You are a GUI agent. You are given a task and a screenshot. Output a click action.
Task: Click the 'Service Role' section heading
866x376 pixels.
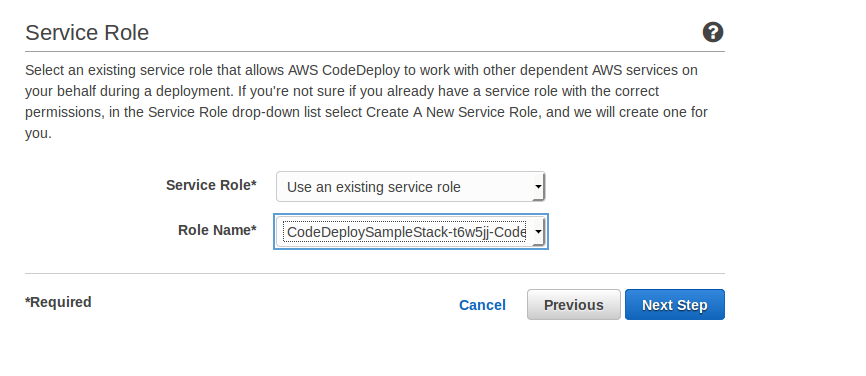[x=87, y=33]
